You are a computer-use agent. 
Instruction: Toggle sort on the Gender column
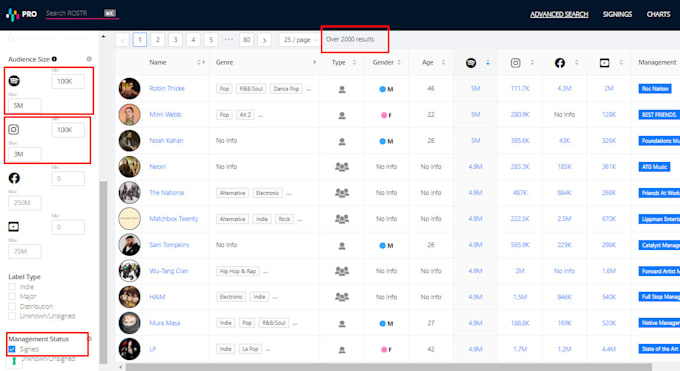click(x=399, y=62)
